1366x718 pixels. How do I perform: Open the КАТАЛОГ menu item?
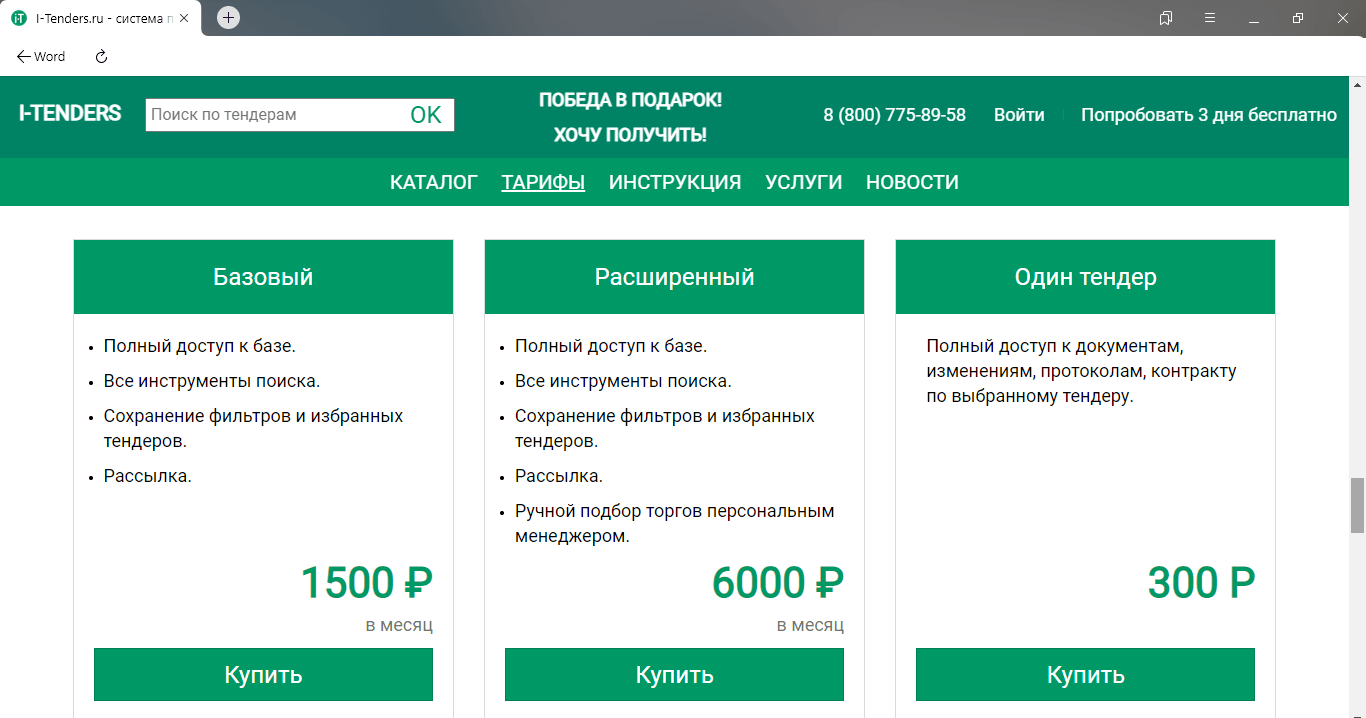click(x=434, y=182)
